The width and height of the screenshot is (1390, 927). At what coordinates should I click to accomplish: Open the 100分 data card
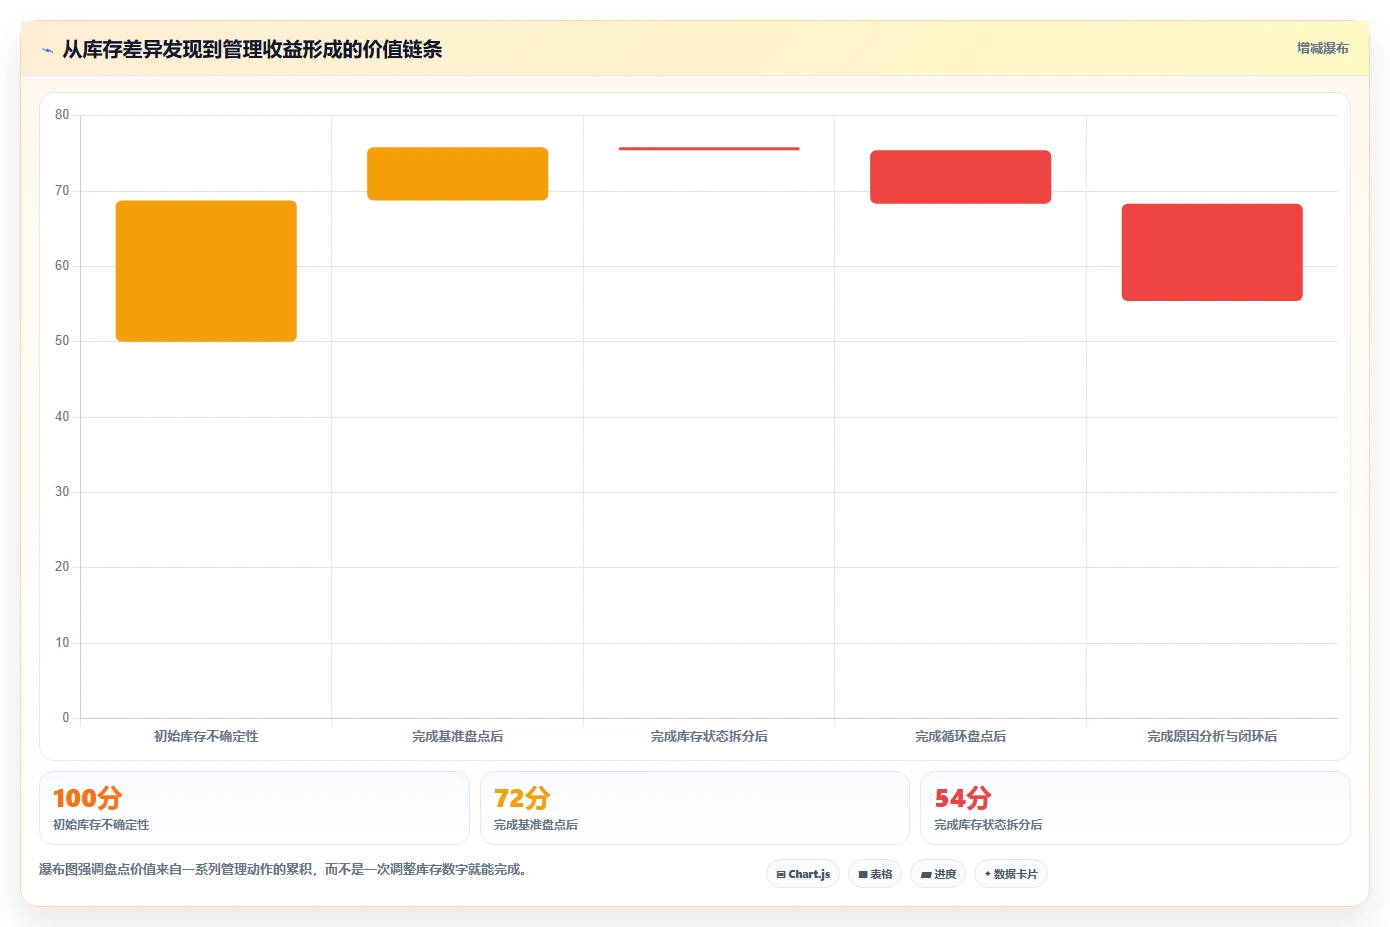click(254, 808)
